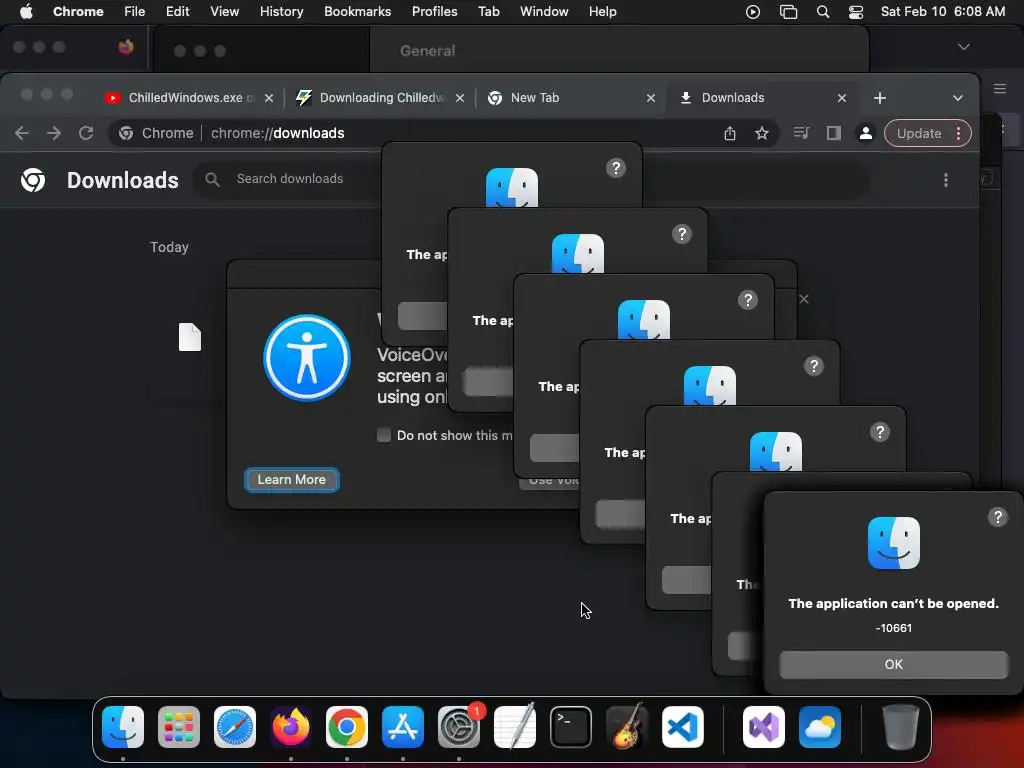Open Chrome profile avatar
The image size is (1024, 768).
click(865, 133)
